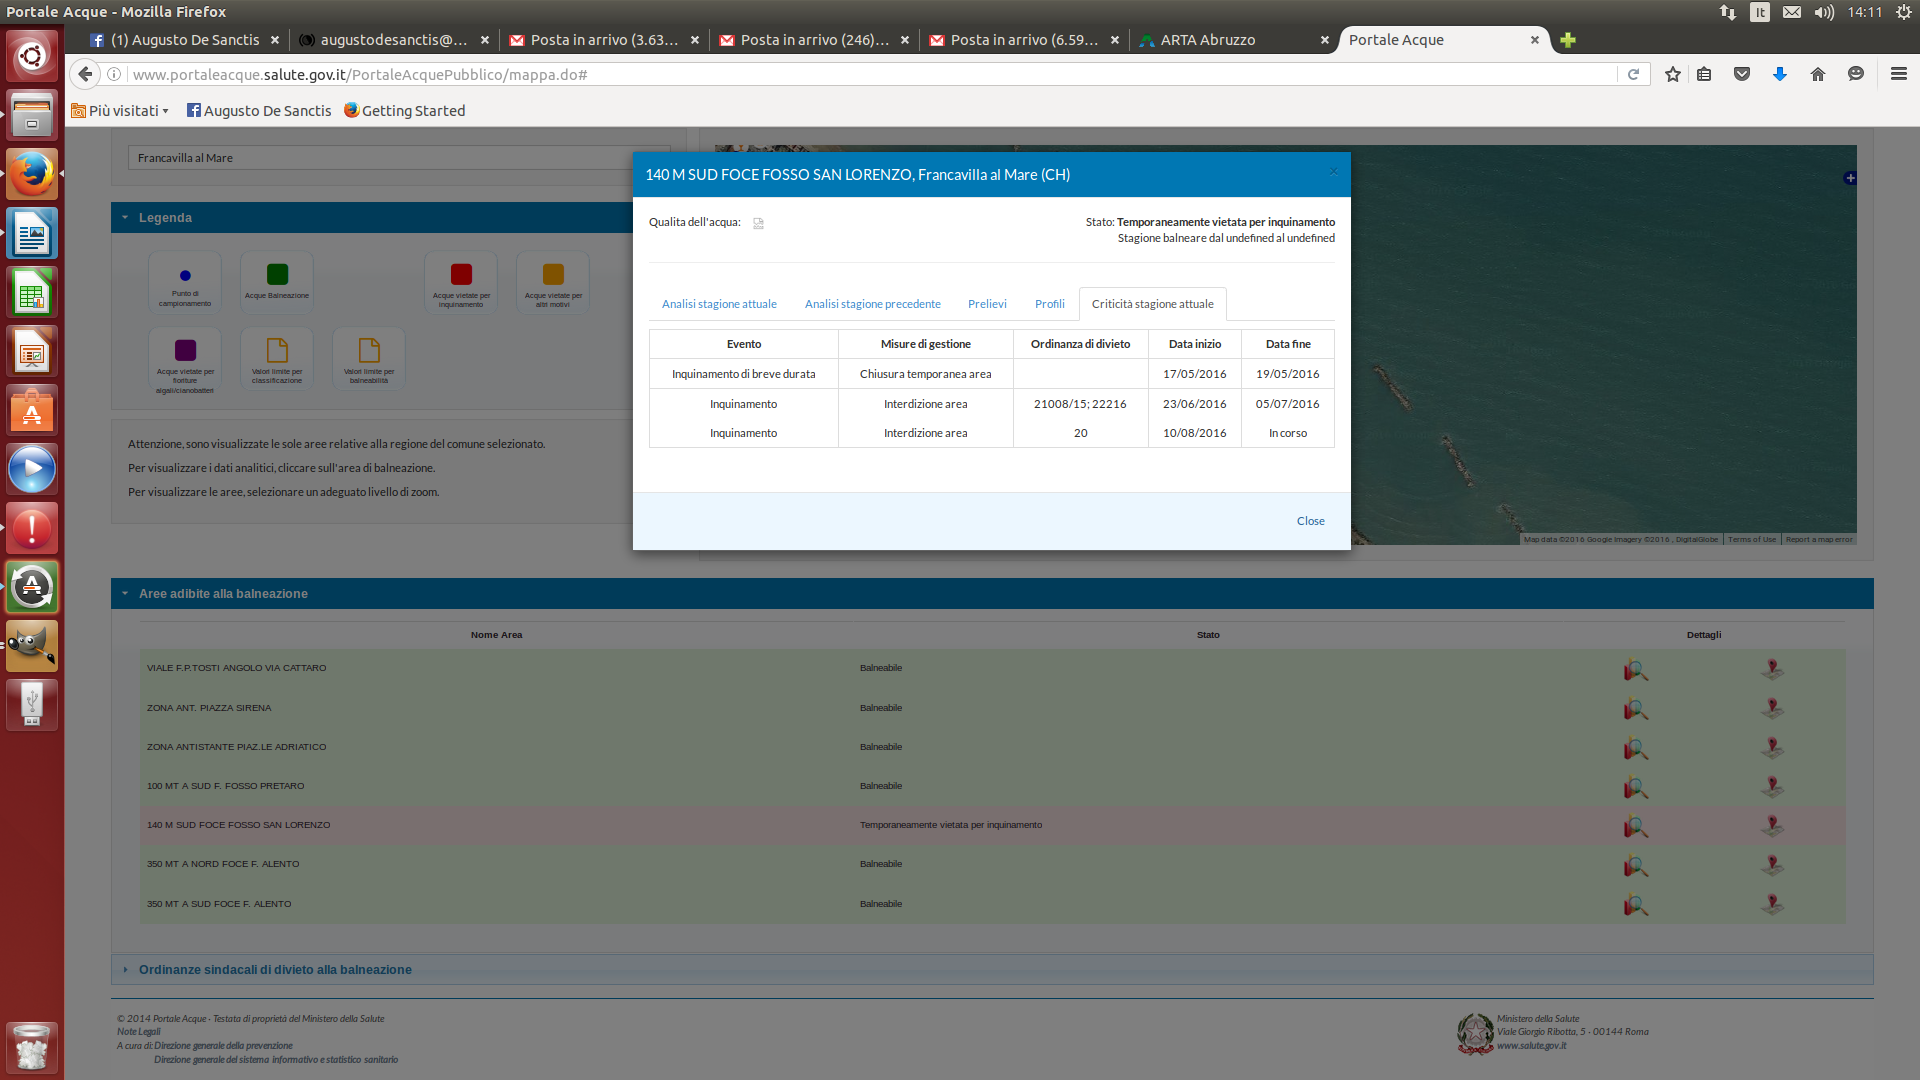The image size is (1920, 1080).
Task: Click magnifier detail icon for VIALE F.P.TOSTI row
Action: pos(1635,670)
